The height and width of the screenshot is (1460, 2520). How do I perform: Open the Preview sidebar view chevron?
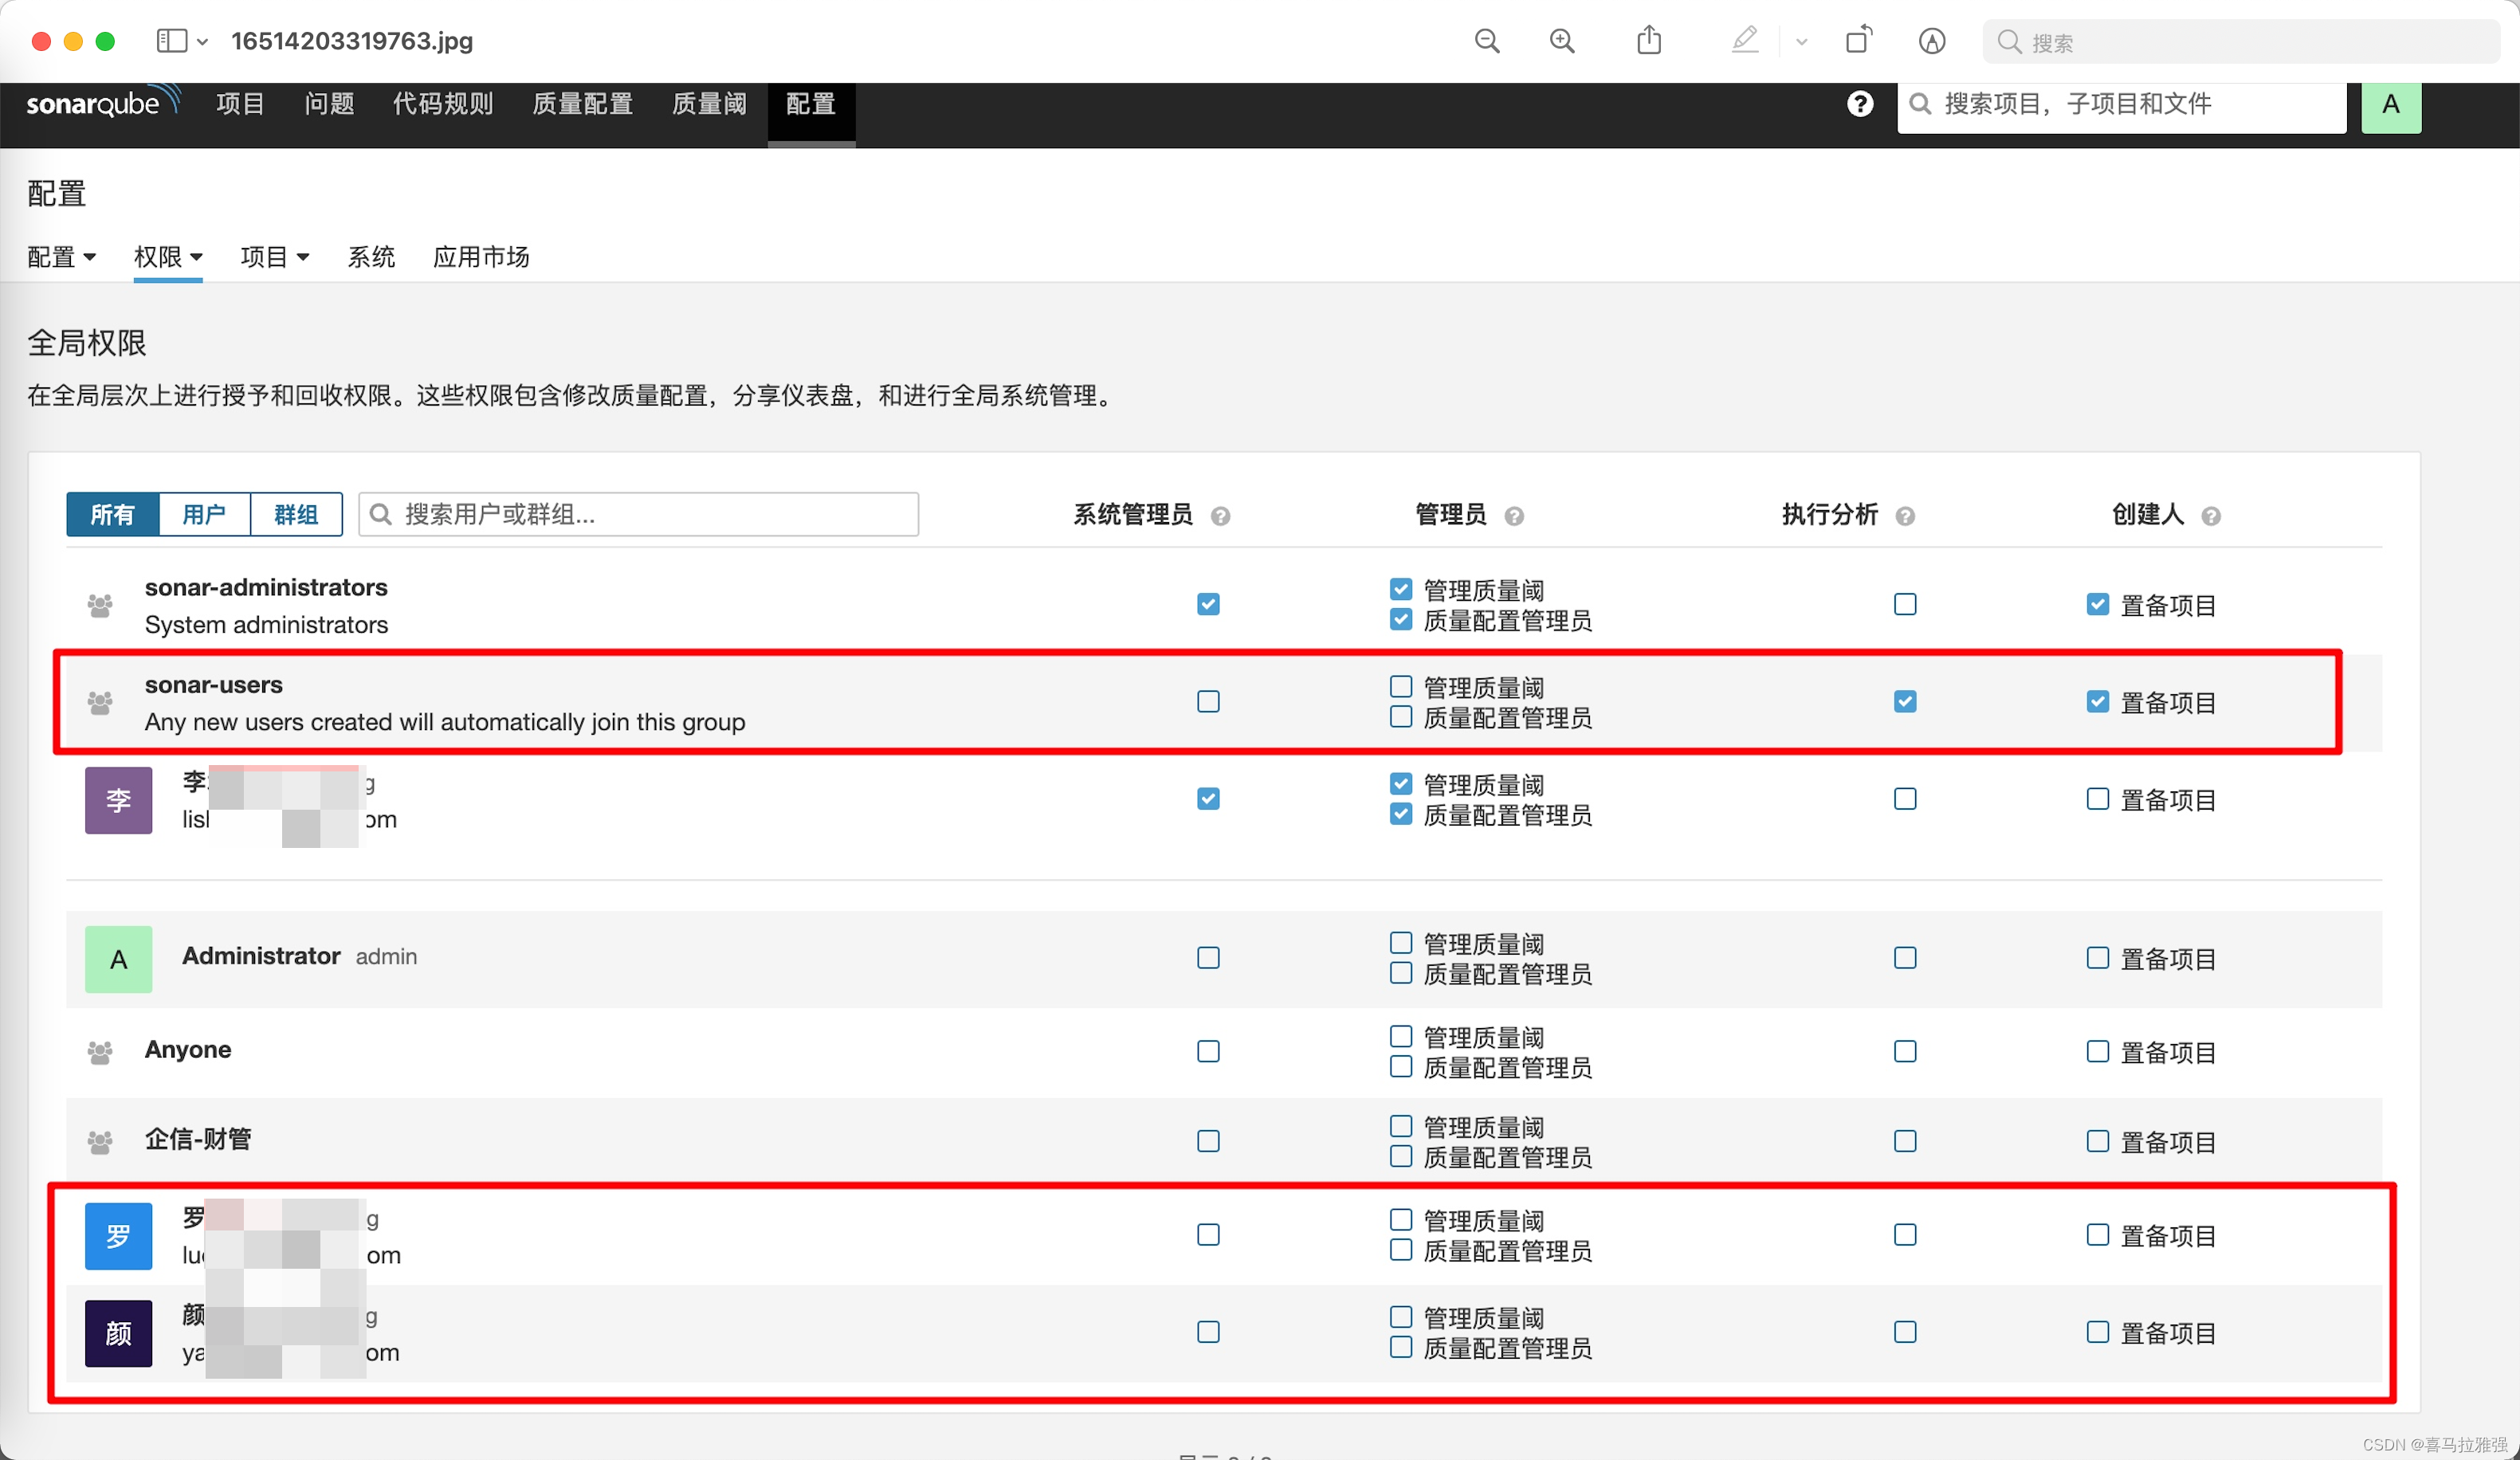click(202, 42)
